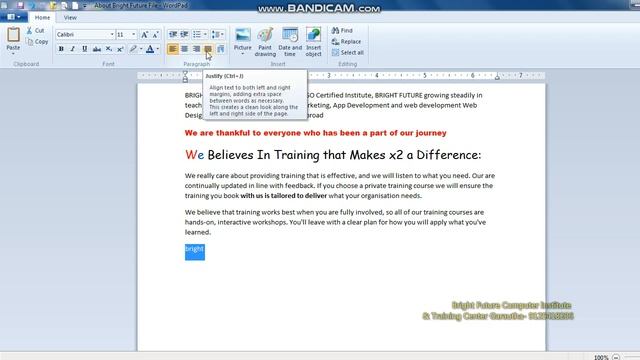The width and height of the screenshot is (640, 360).
Task: Grow the font size
Action: tap(144, 35)
